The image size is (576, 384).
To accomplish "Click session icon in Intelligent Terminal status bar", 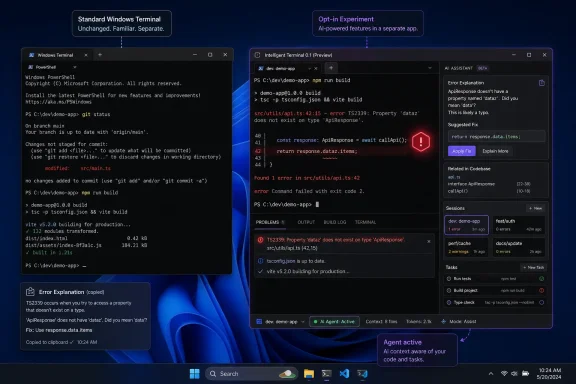I will (x=259, y=322).
